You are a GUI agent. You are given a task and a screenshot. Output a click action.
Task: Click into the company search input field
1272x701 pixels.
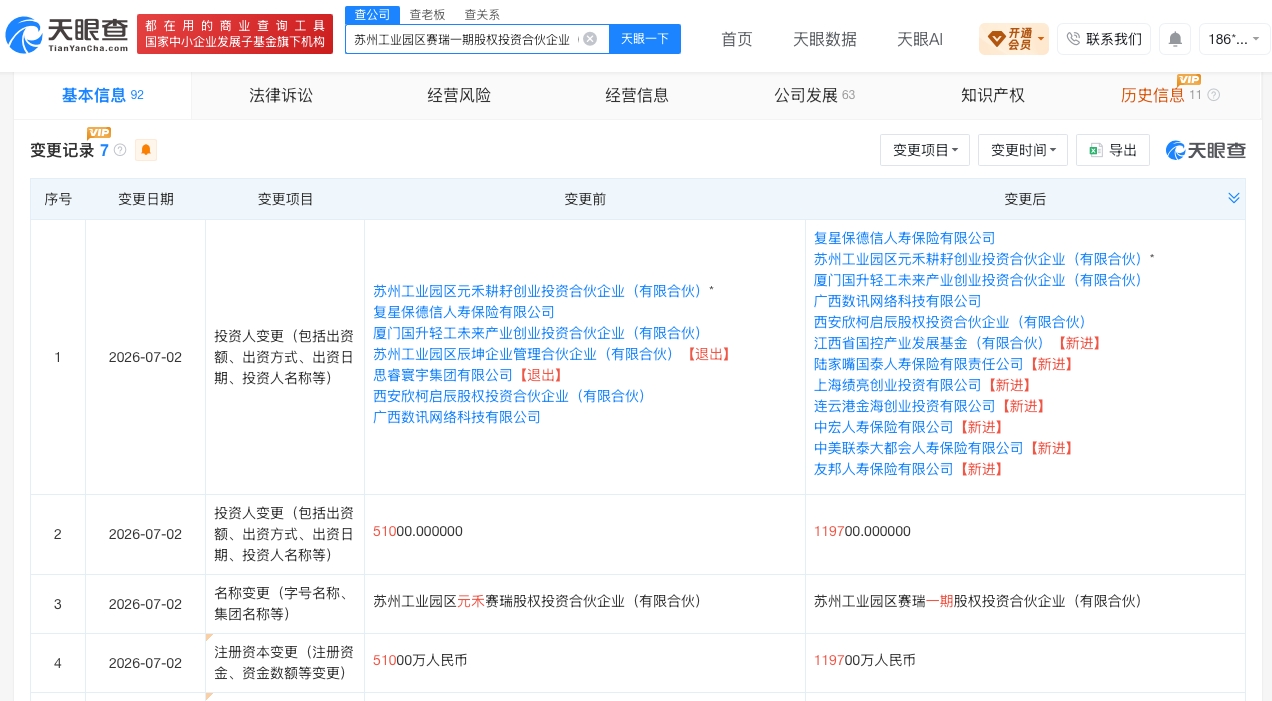[465, 39]
